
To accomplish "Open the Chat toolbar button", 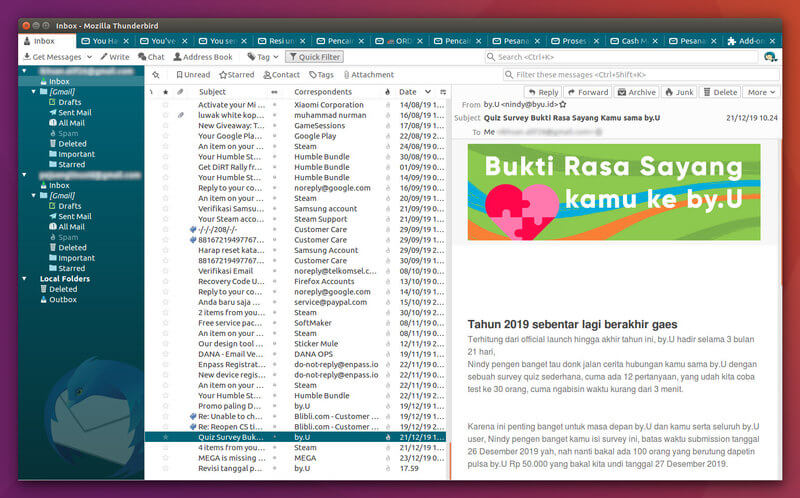I will coord(151,57).
